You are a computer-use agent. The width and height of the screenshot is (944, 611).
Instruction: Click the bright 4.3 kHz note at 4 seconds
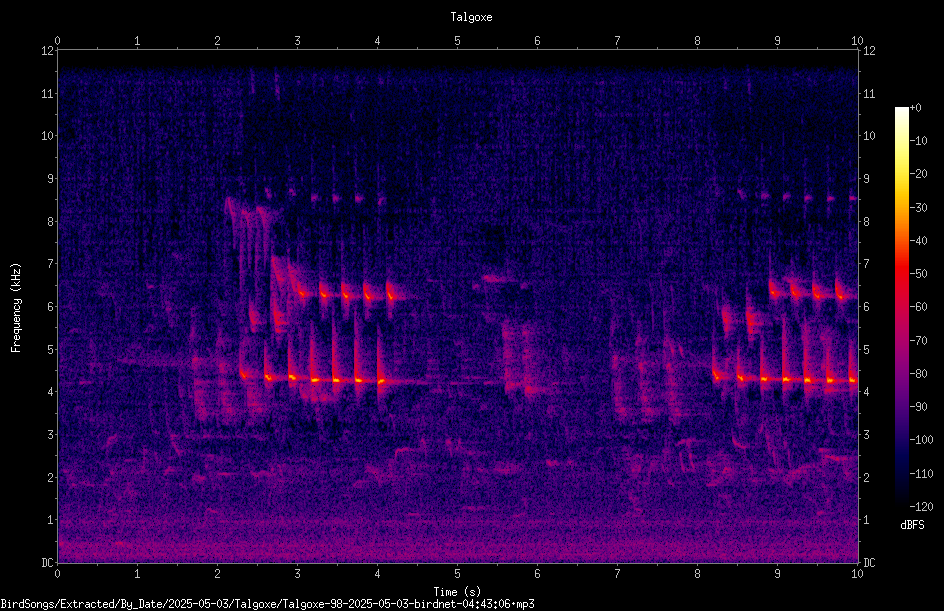pos(380,381)
